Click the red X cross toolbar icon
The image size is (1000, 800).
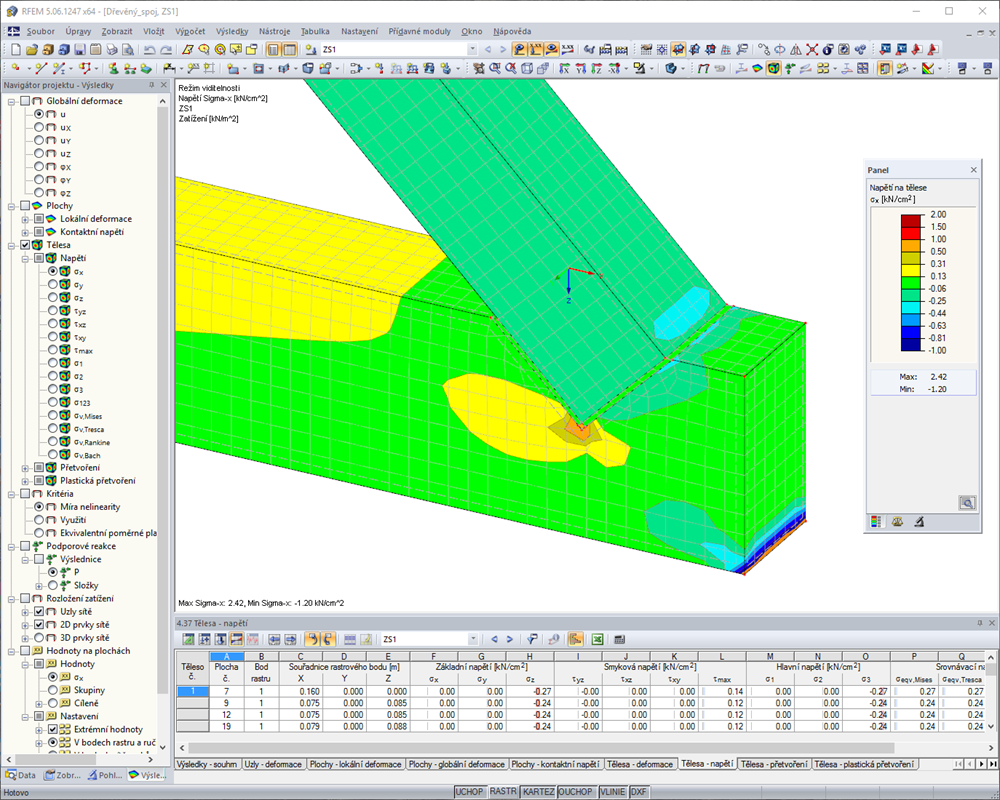click(812, 49)
